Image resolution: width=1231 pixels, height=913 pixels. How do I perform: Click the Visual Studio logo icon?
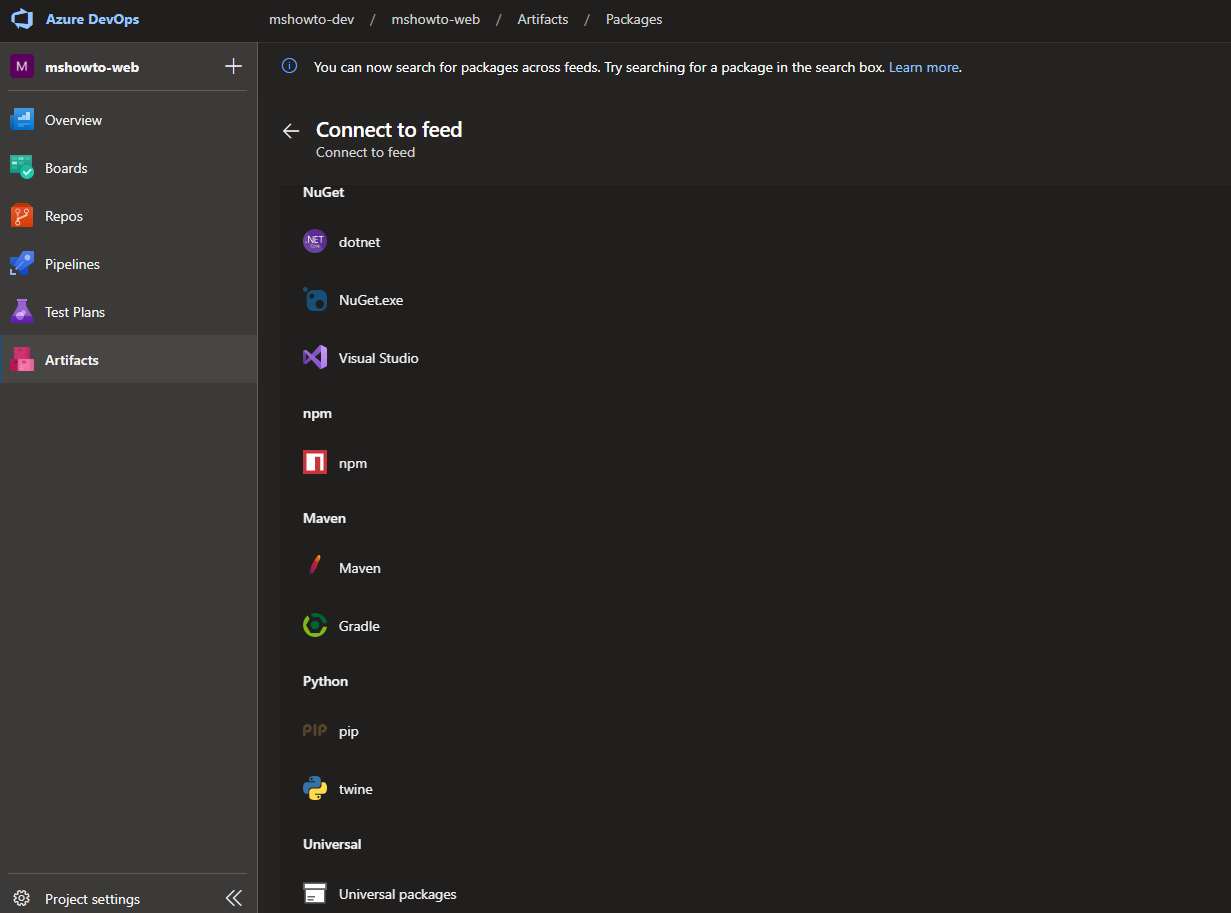[315, 358]
